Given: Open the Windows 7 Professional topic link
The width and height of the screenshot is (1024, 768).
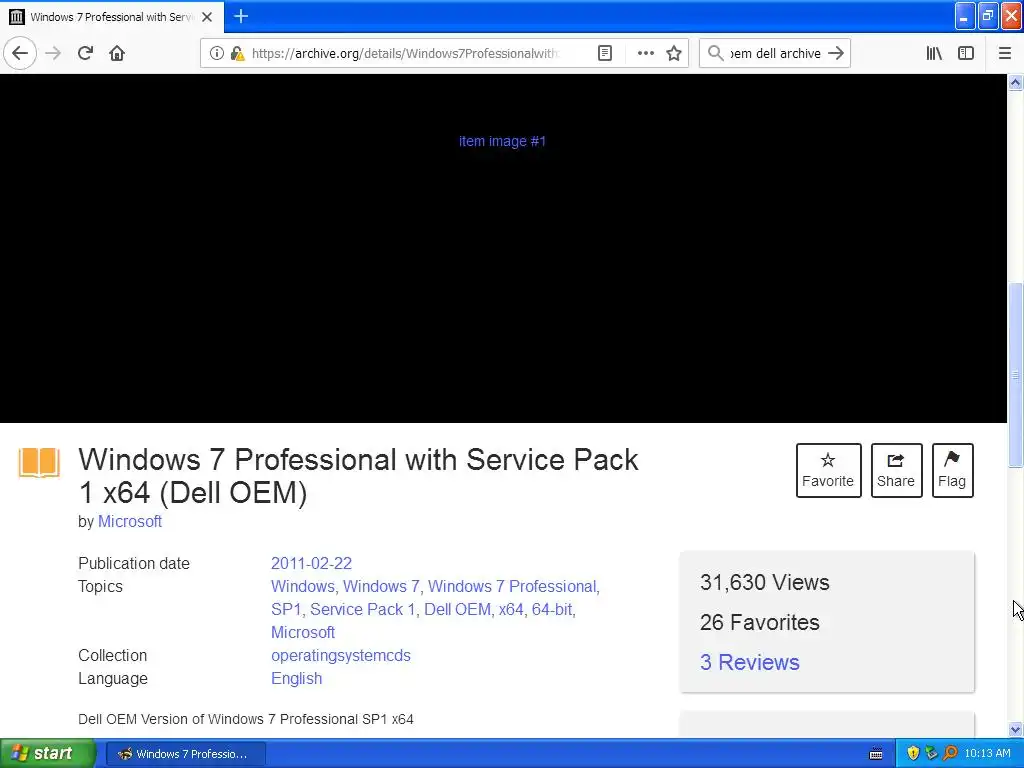Looking at the screenshot, I should 512,586.
